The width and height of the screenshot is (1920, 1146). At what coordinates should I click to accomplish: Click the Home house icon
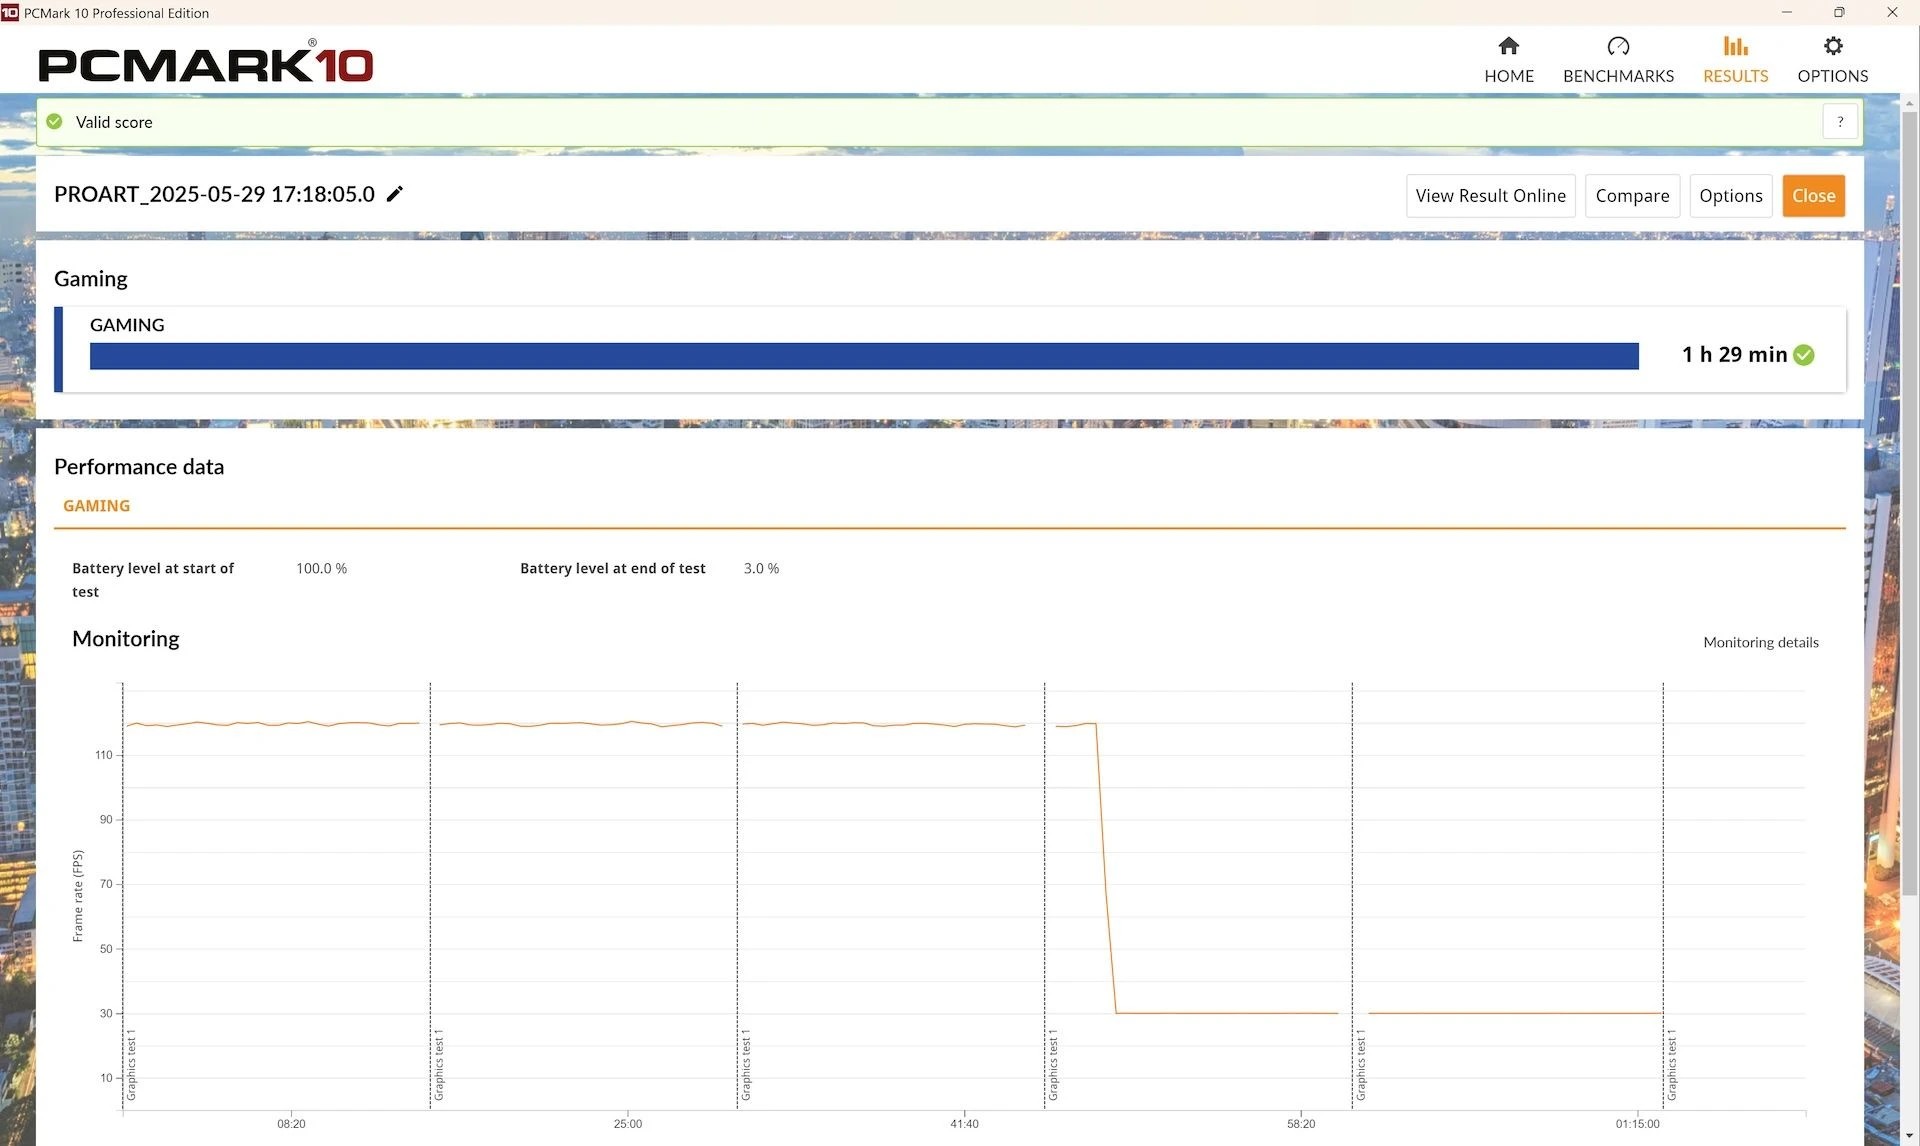tap(1508, 46)
